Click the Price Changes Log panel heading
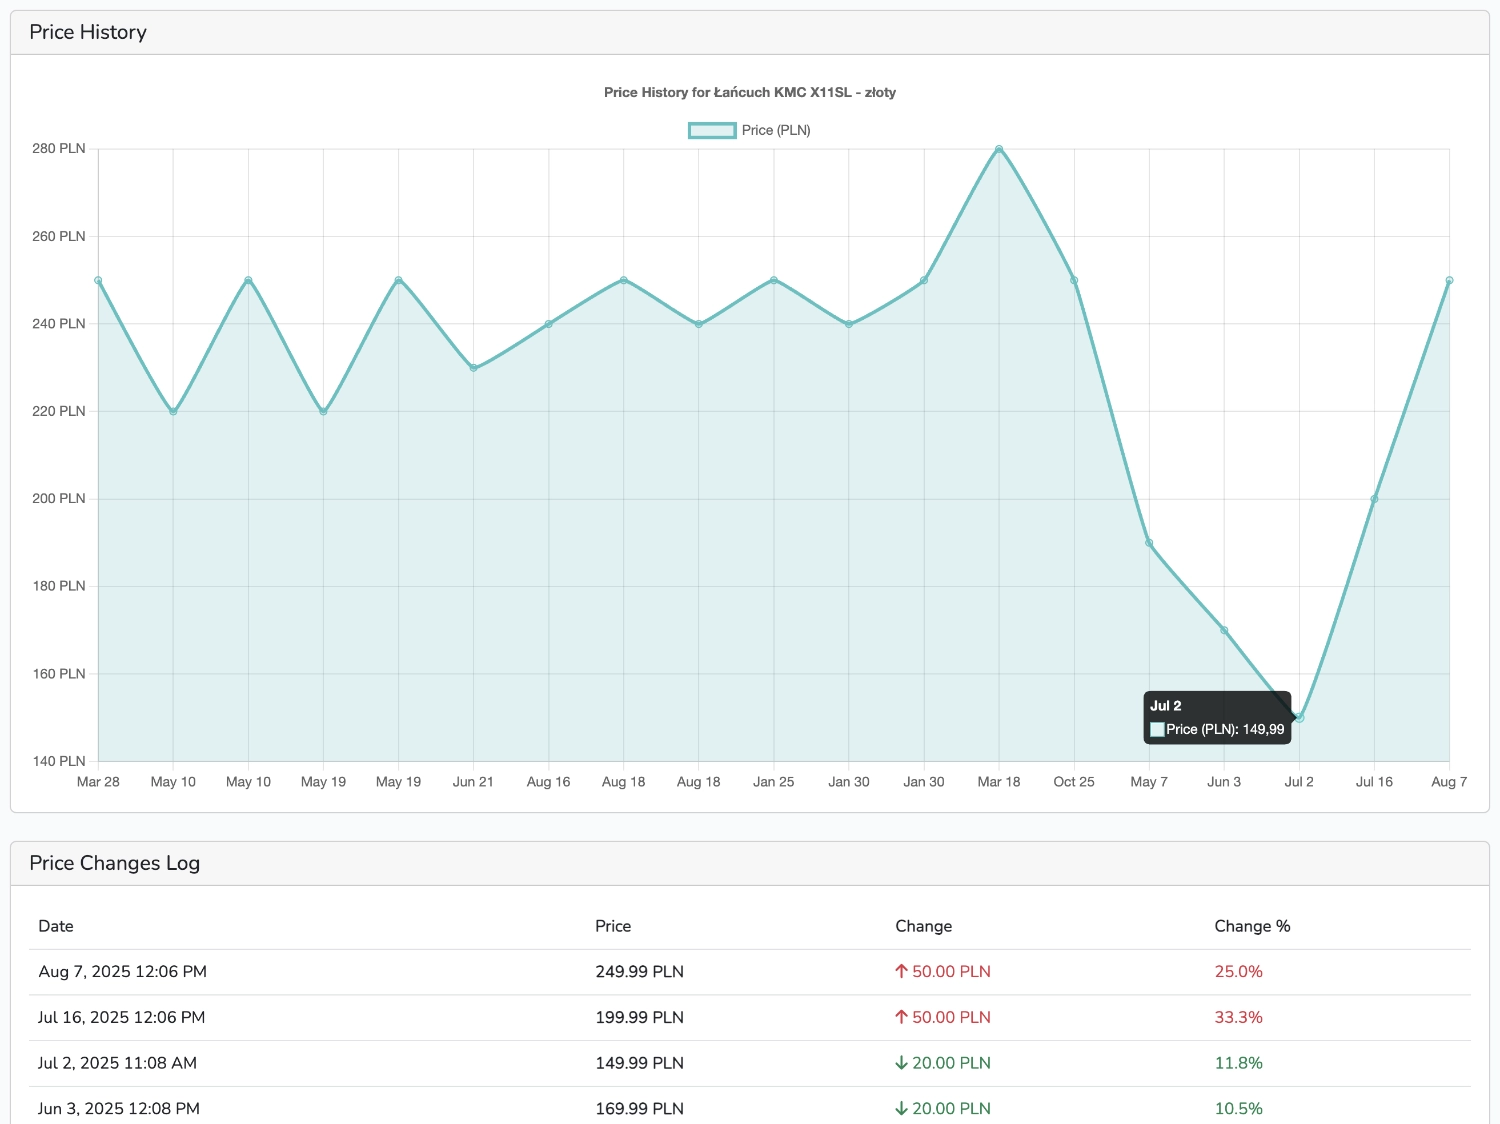This screenshot has height=1124, width=1500. click(114, 863)
